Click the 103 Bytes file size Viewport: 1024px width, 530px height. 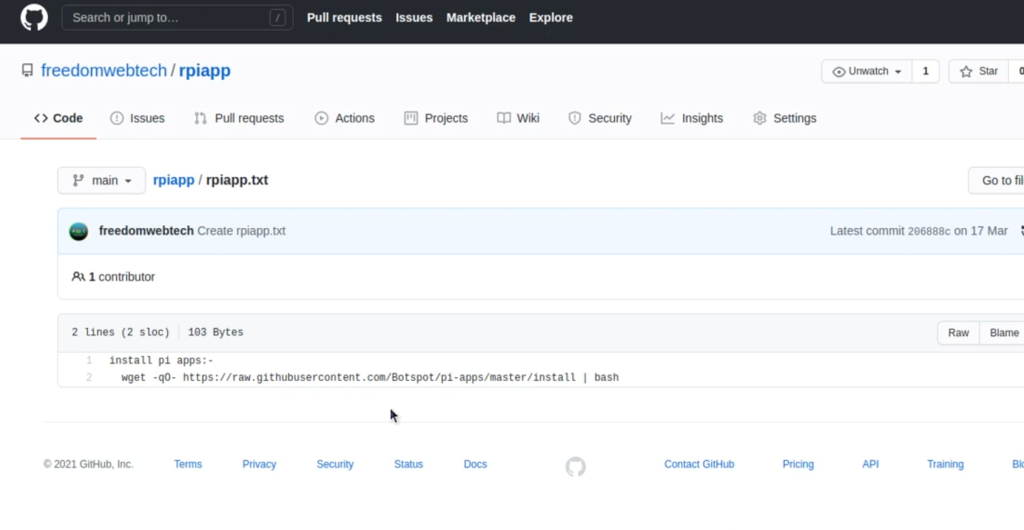click(216, 332)
